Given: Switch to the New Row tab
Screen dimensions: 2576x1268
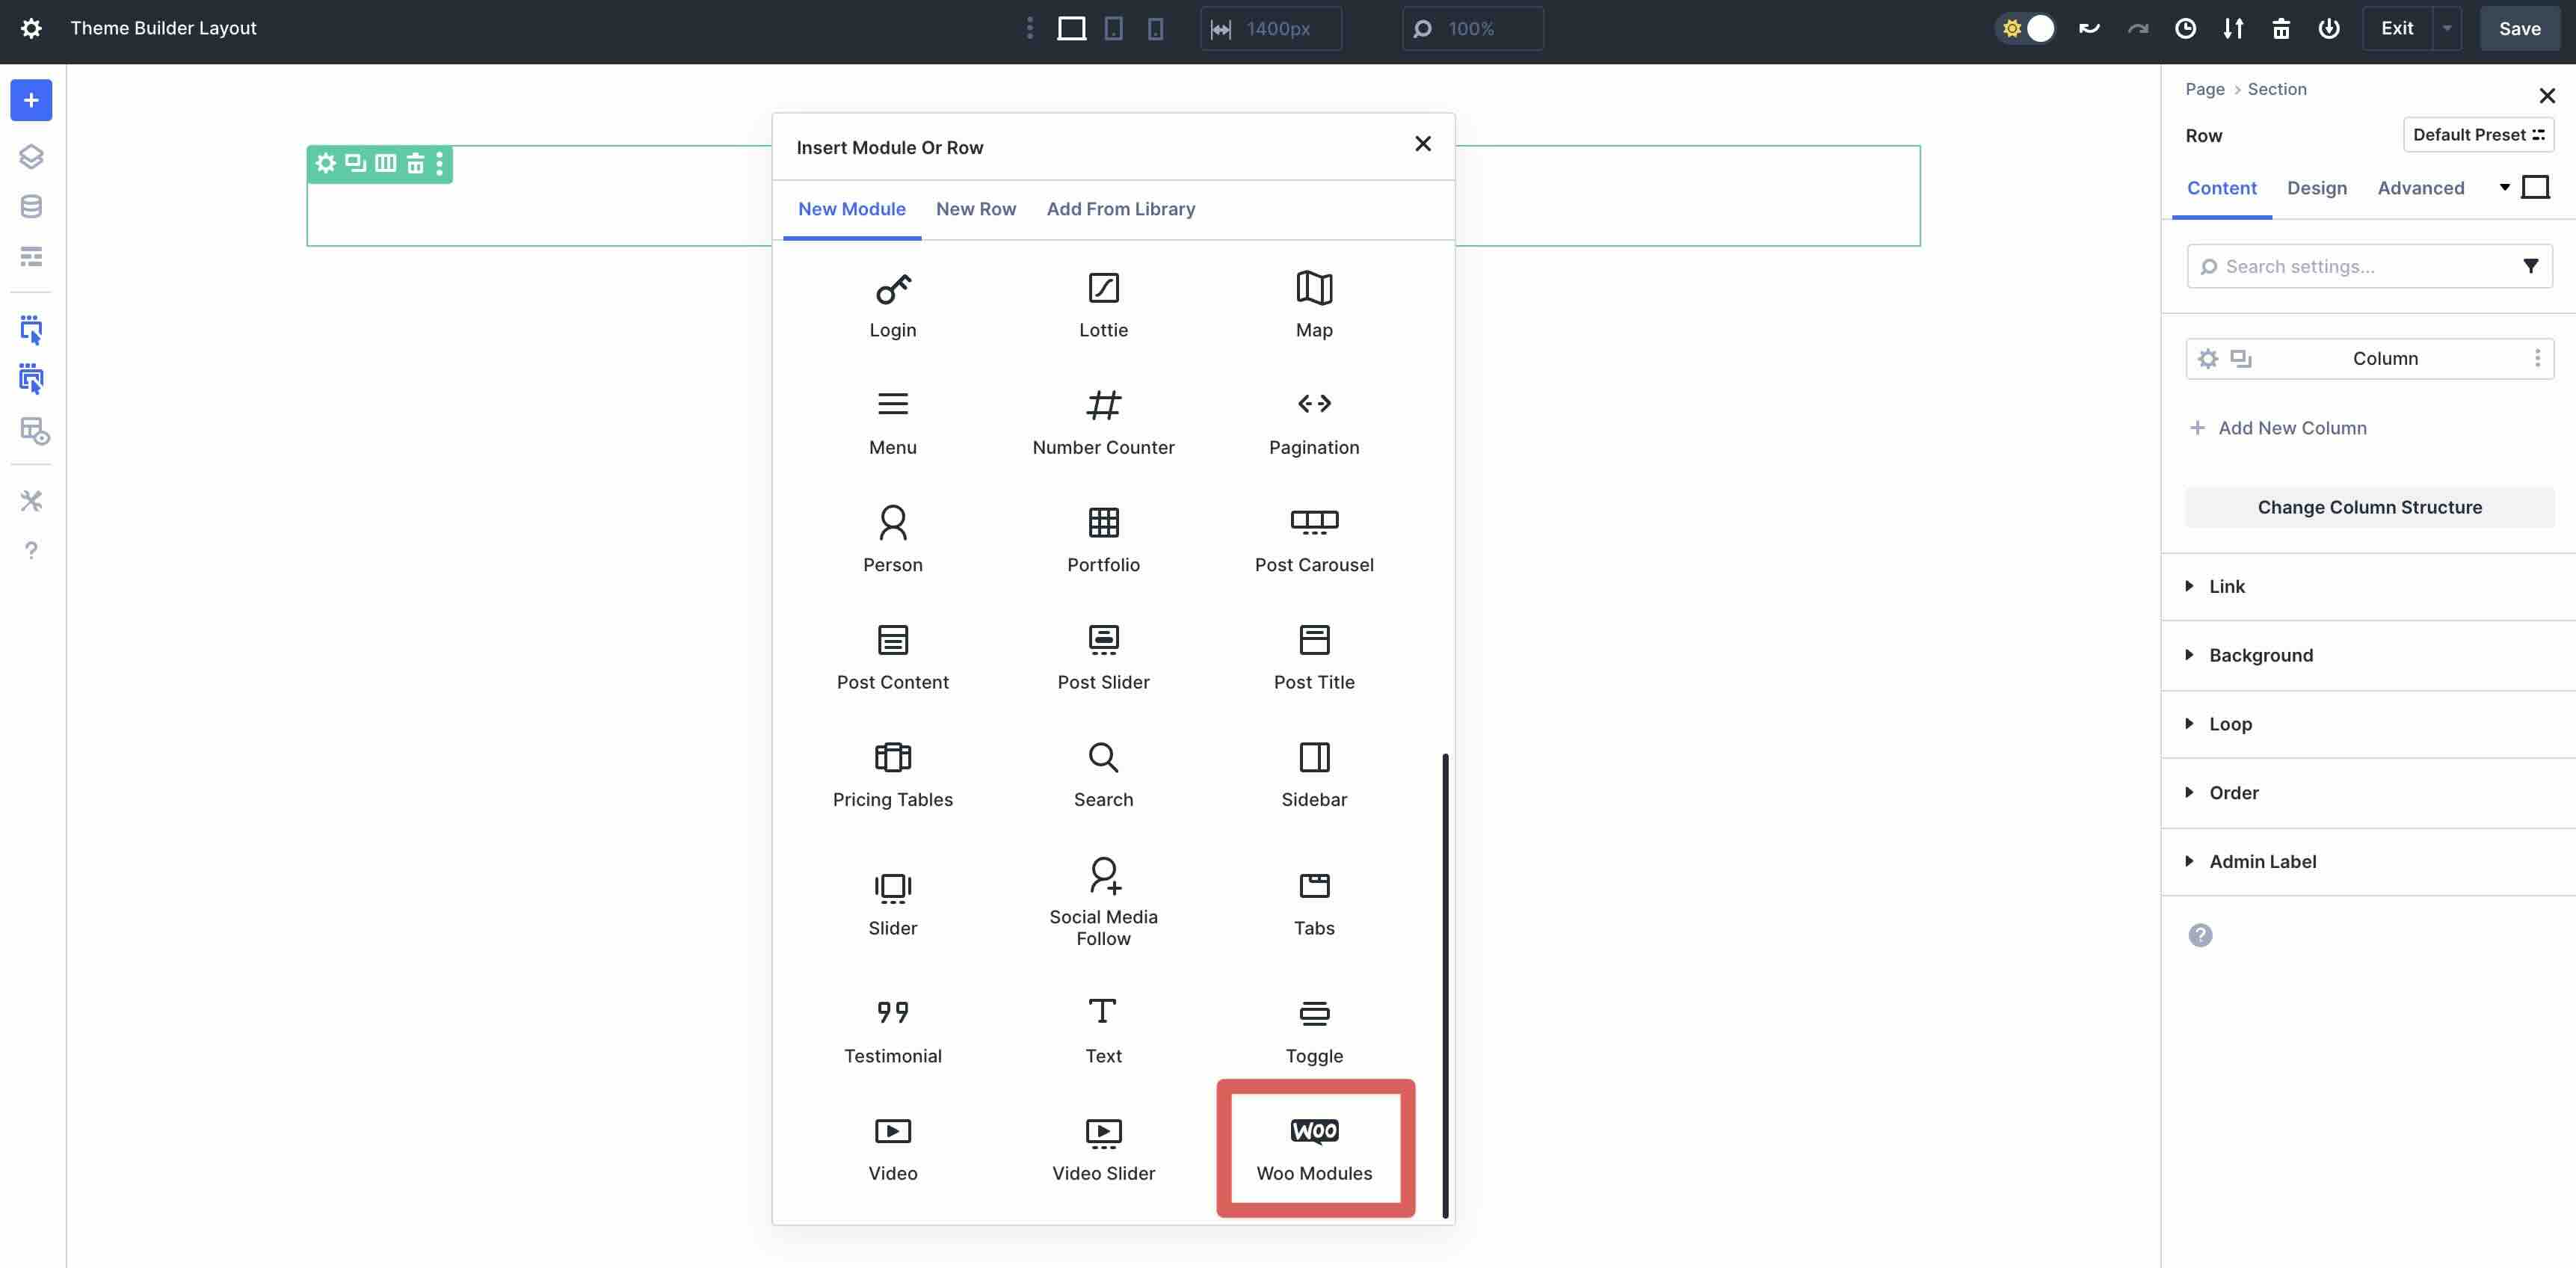Looking at the screenshot, I should pyautogui.click(x=976, y=209).
